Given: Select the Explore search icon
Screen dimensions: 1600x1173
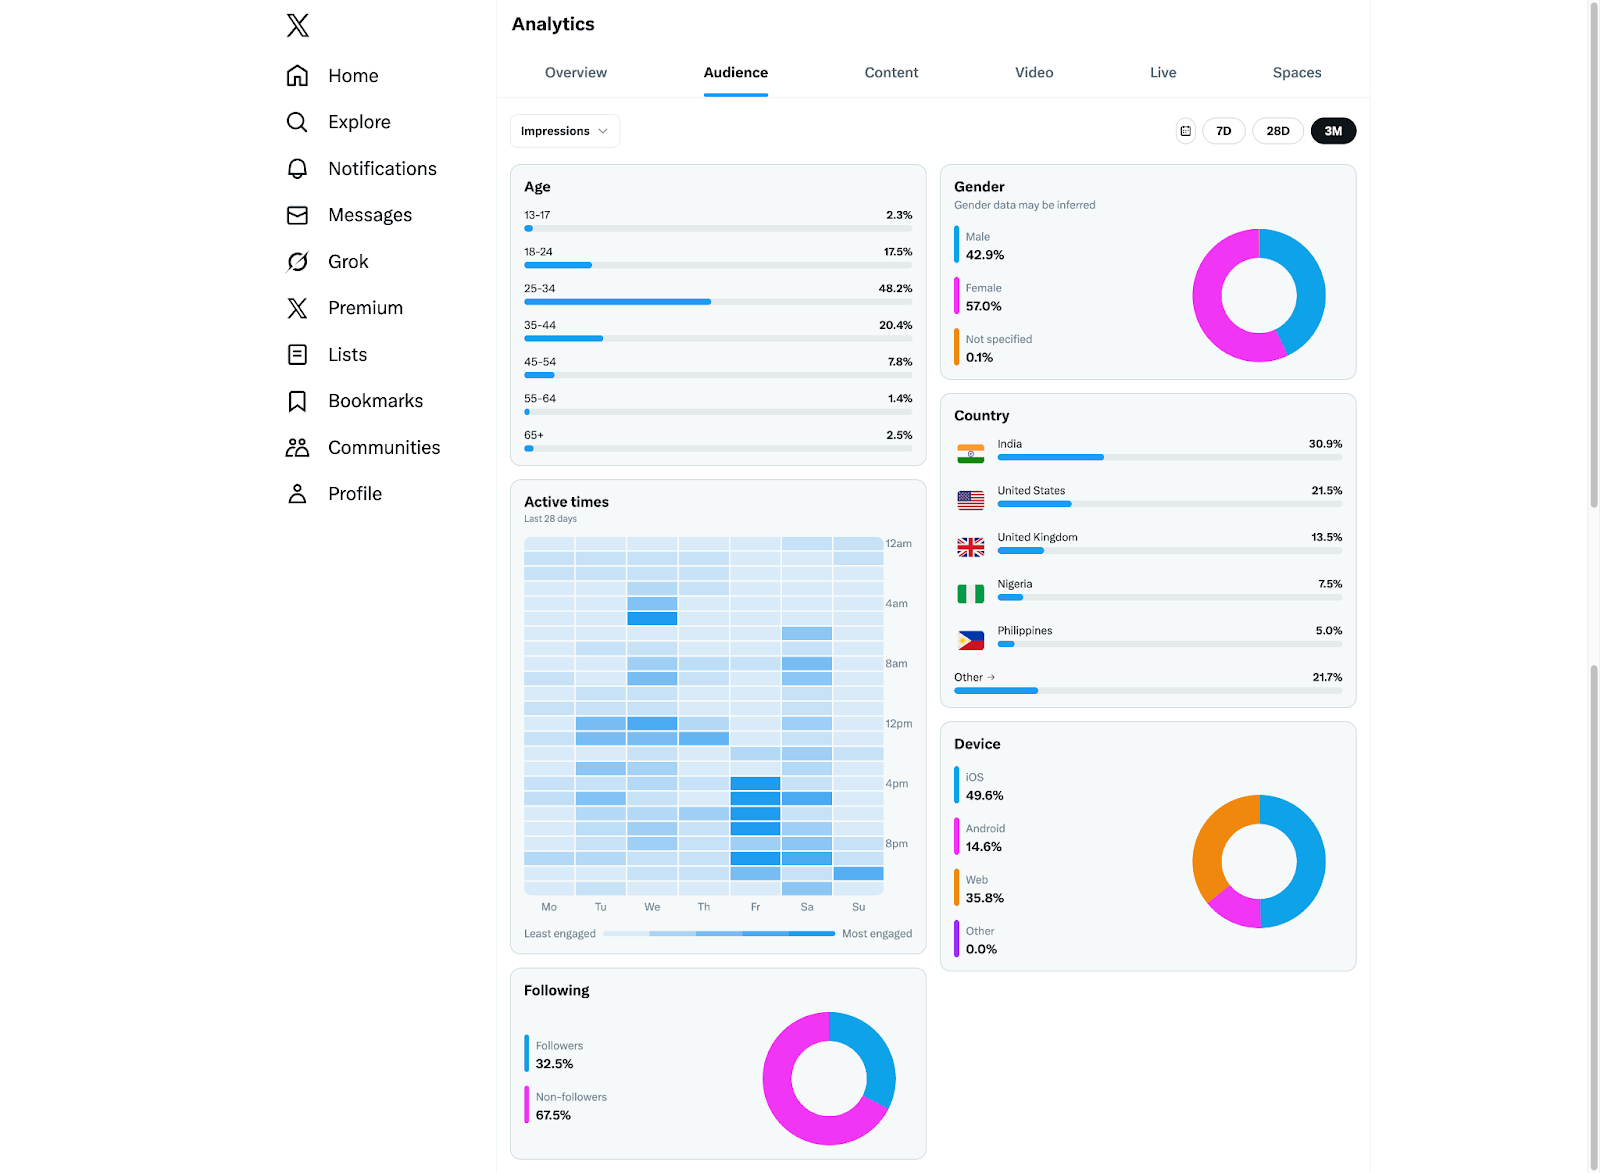Looking at the screenshot, I should click(x=297, y=121).
